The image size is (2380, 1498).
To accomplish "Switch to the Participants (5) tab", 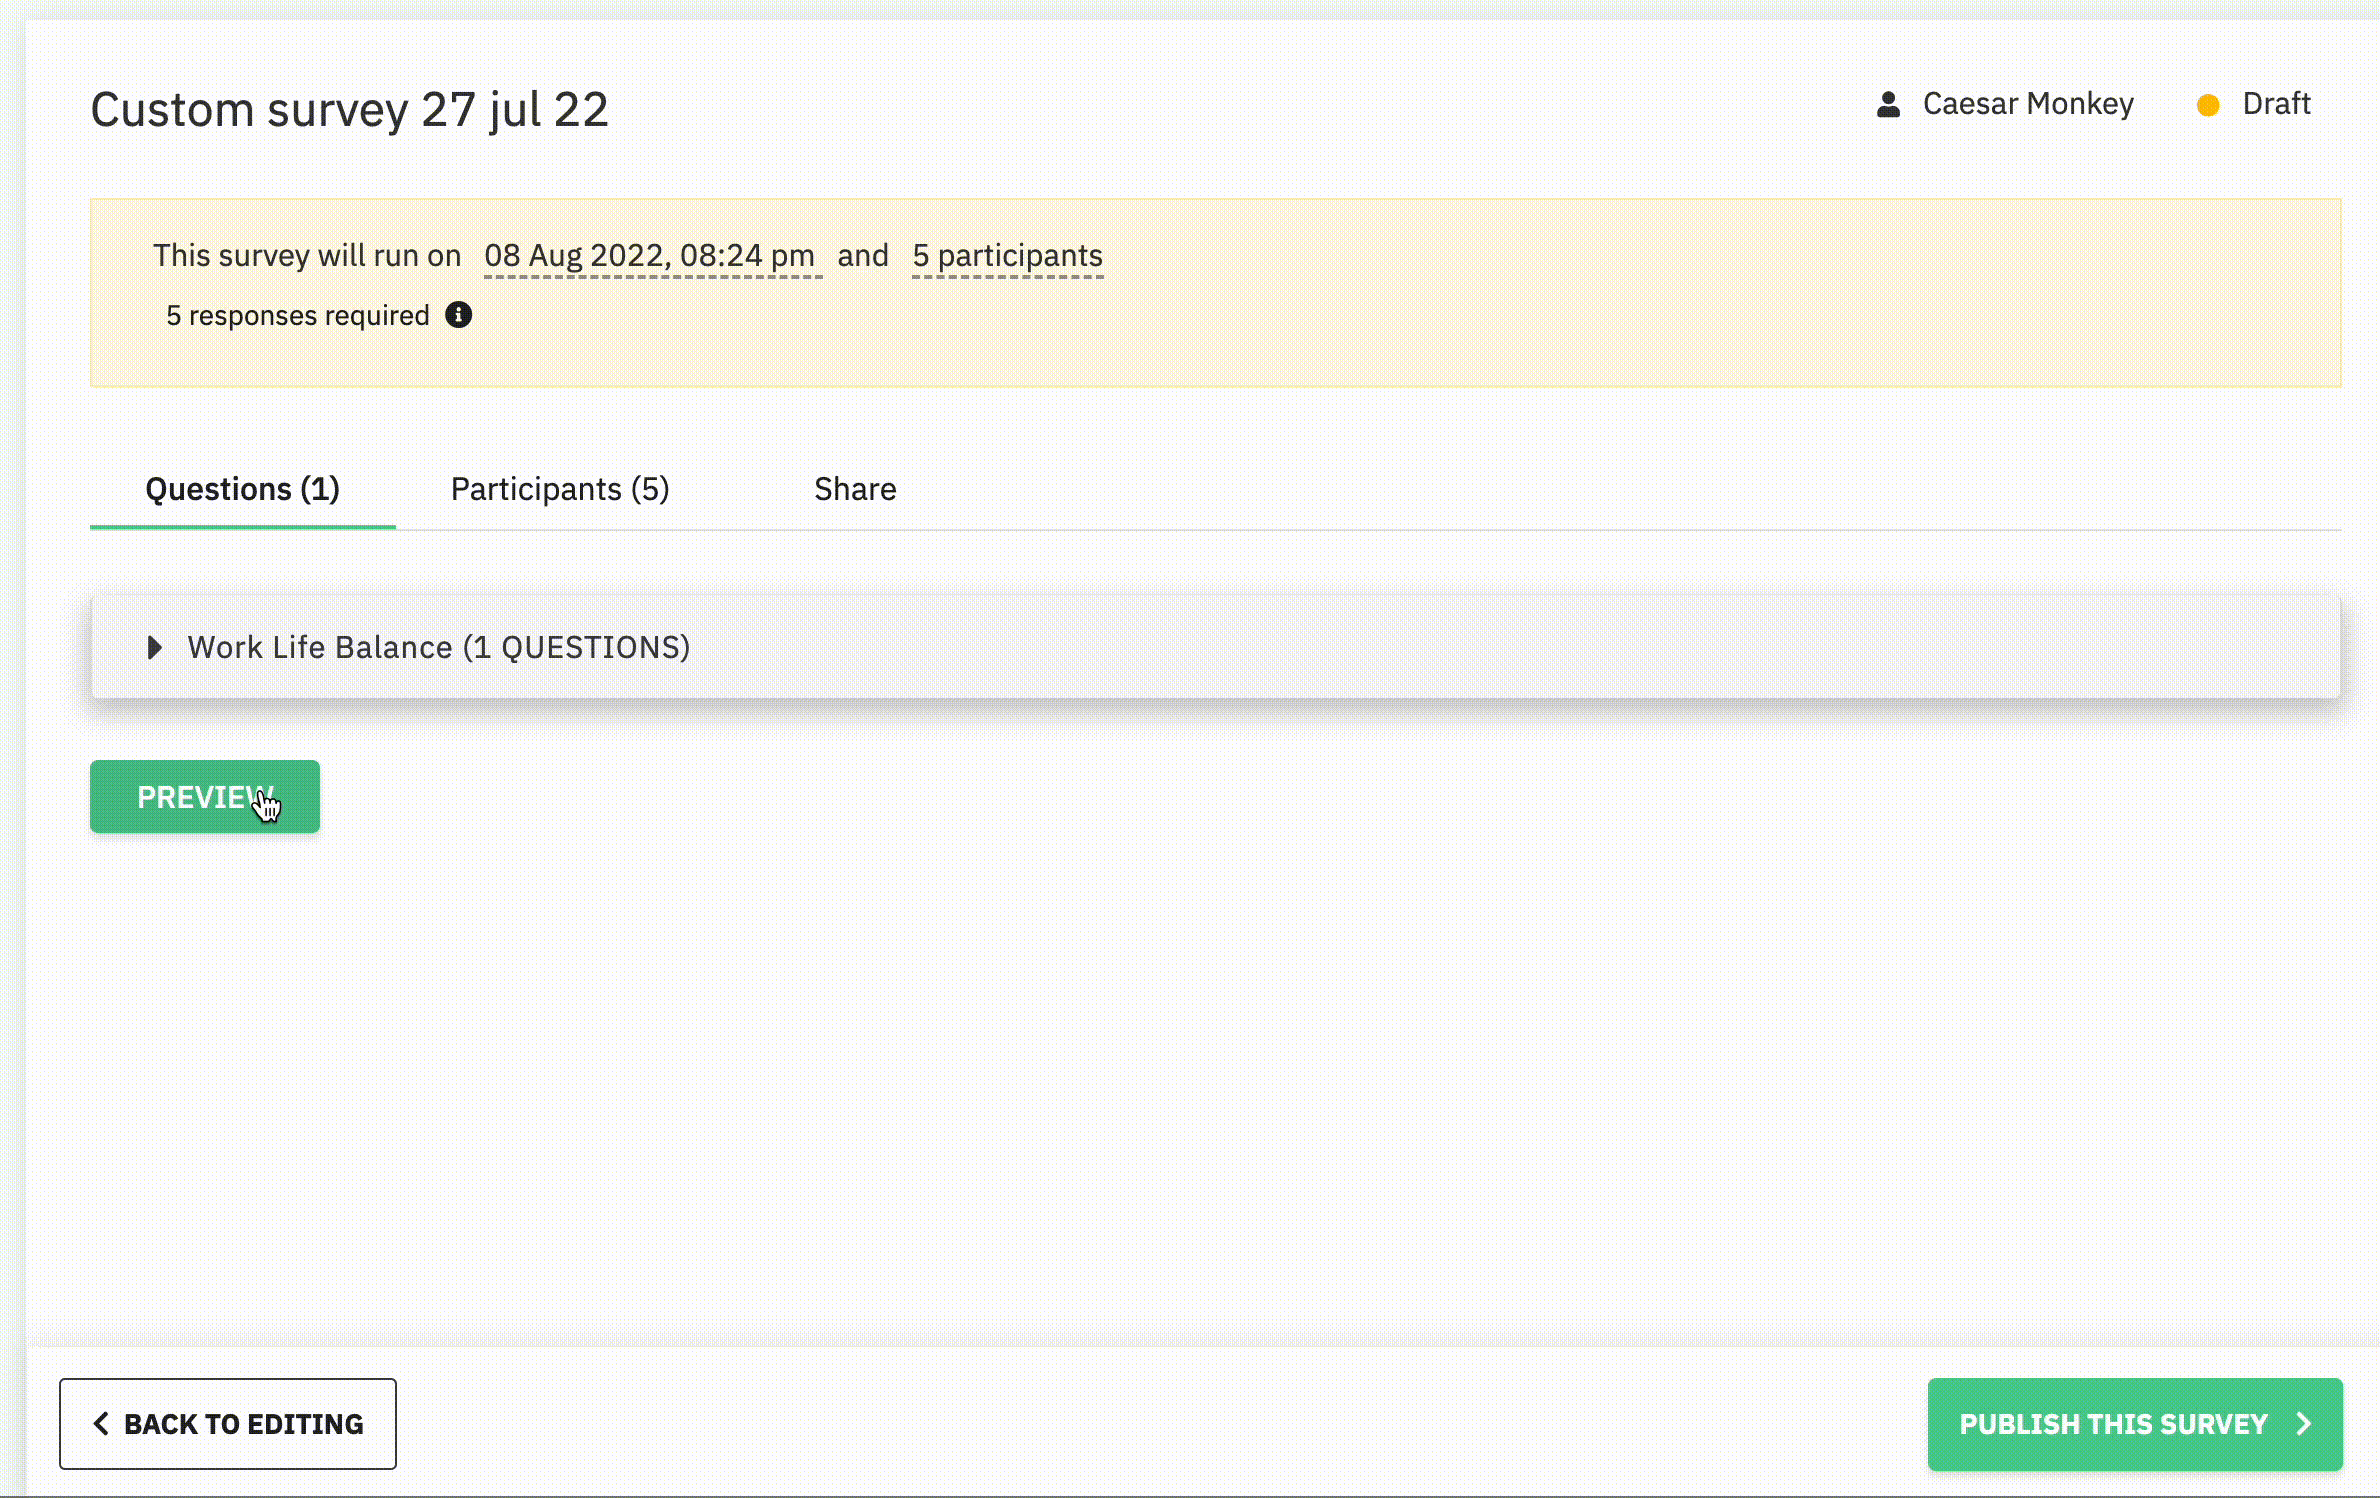I will (560, 489).
